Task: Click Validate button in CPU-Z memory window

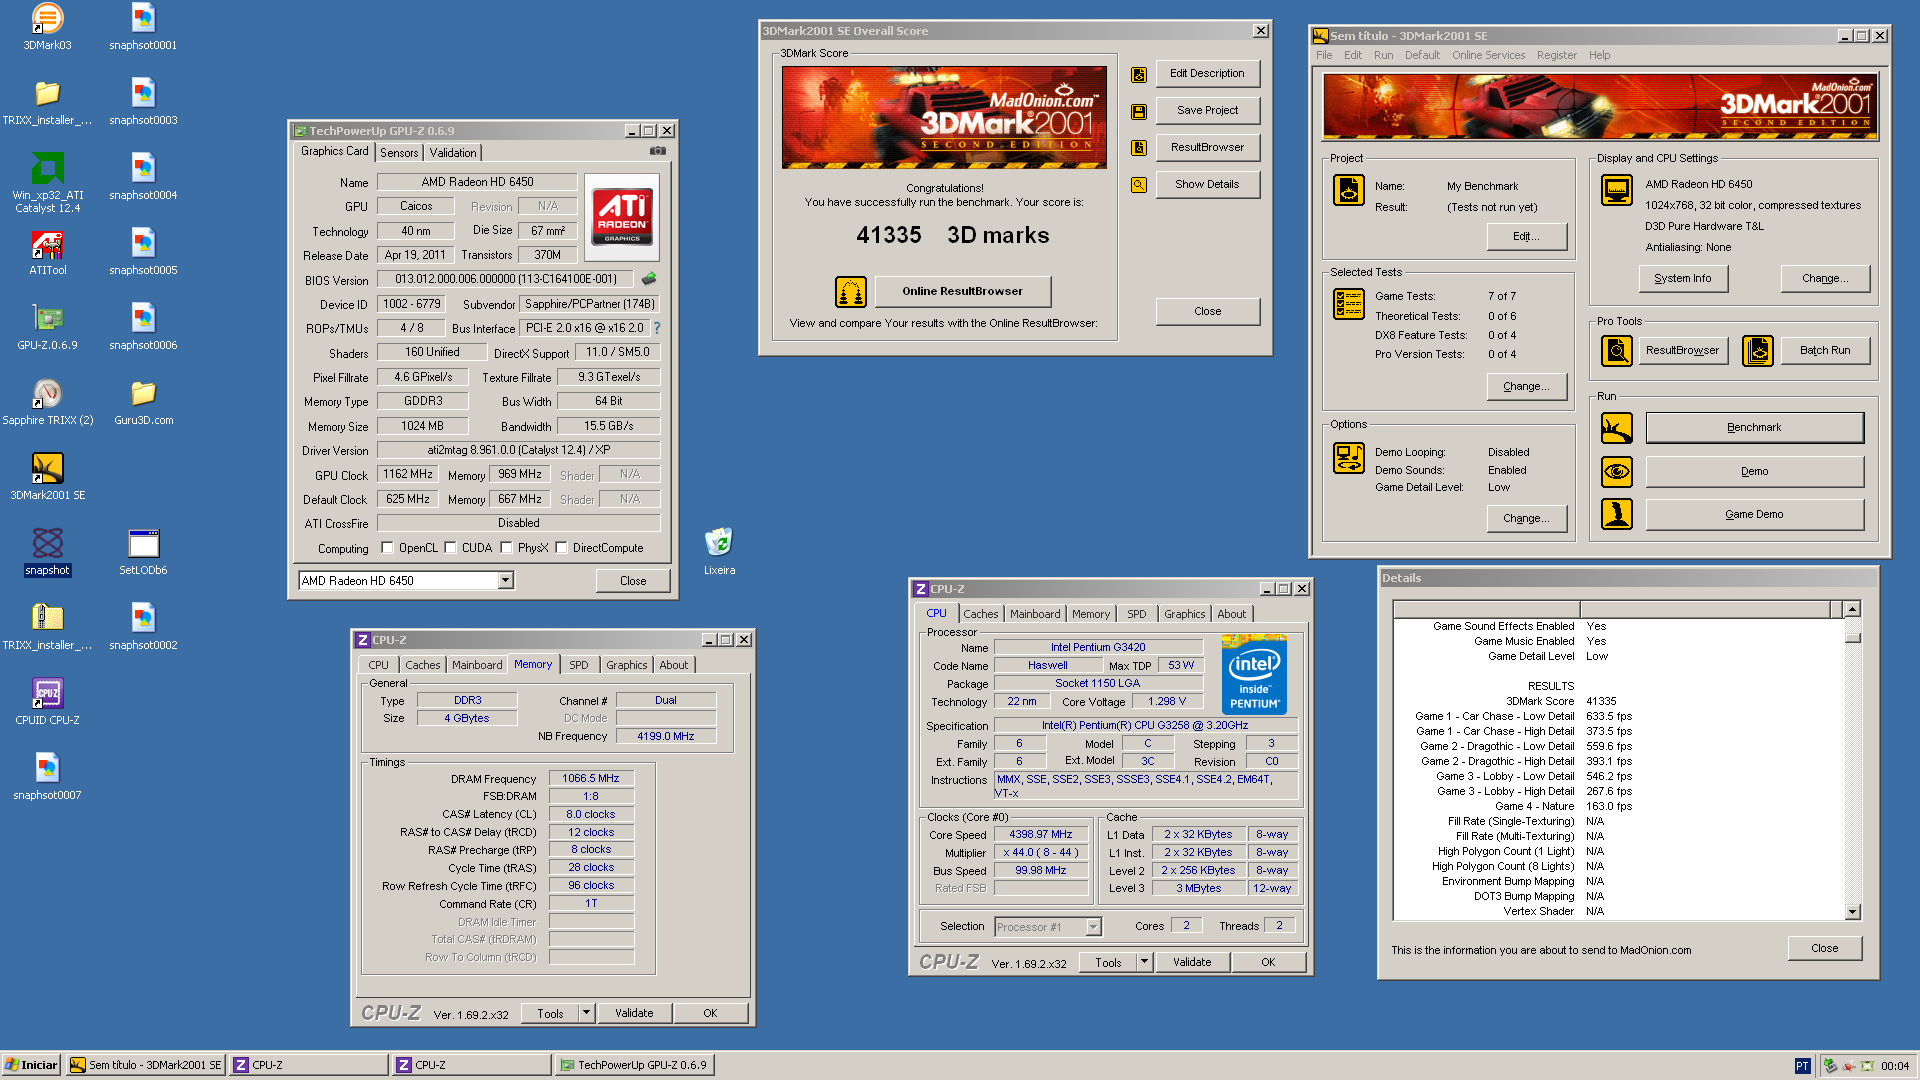Action: pyautogui.click(x=634, y=1013)
